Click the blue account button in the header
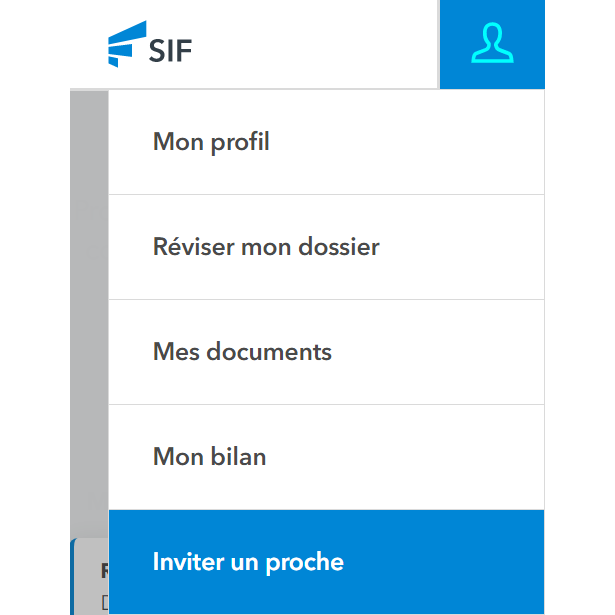The width and height of the screenshot is (615, 615). click(491, 44)
